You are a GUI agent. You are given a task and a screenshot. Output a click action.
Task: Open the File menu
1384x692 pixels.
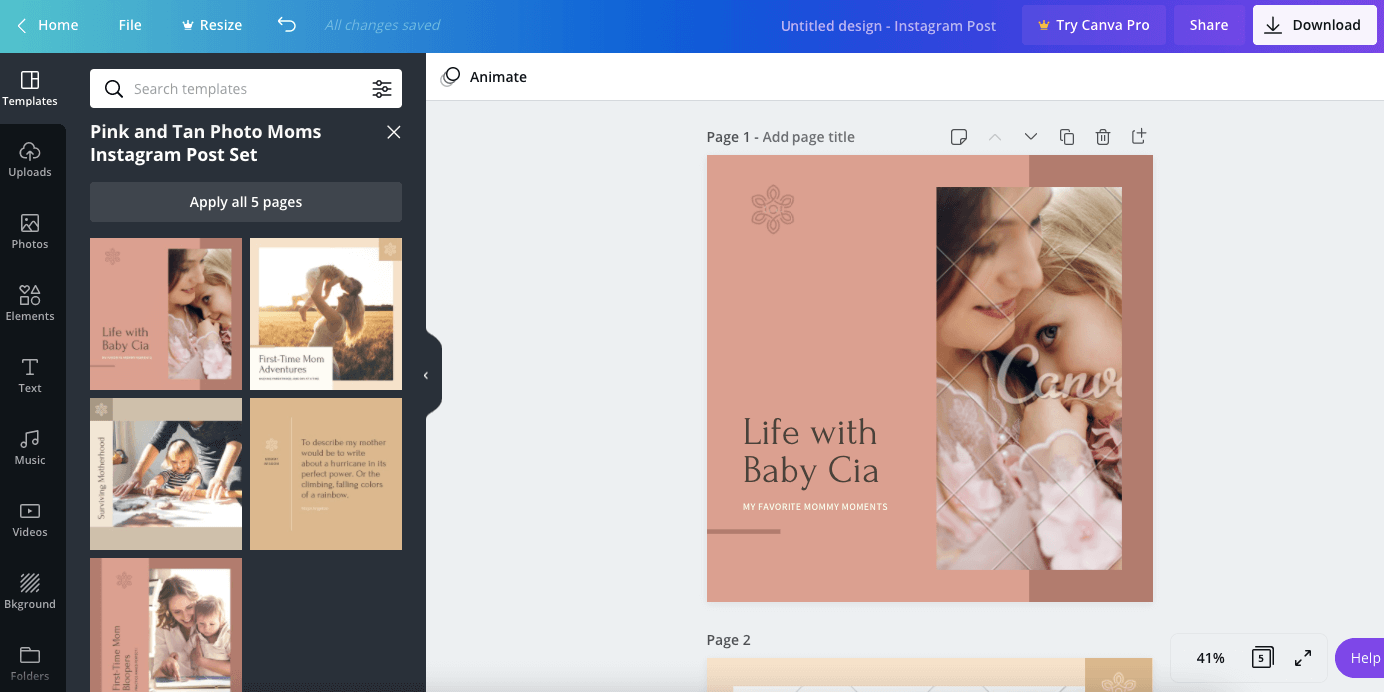coord(130,24)
